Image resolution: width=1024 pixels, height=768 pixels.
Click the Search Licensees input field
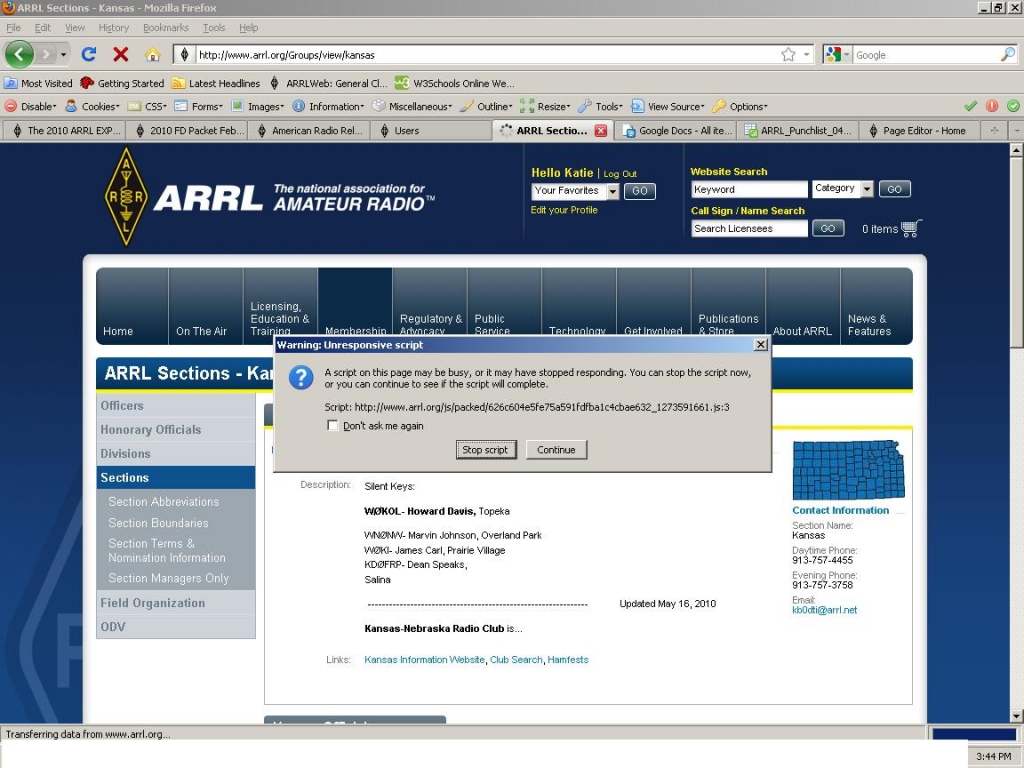click(749, 229)
